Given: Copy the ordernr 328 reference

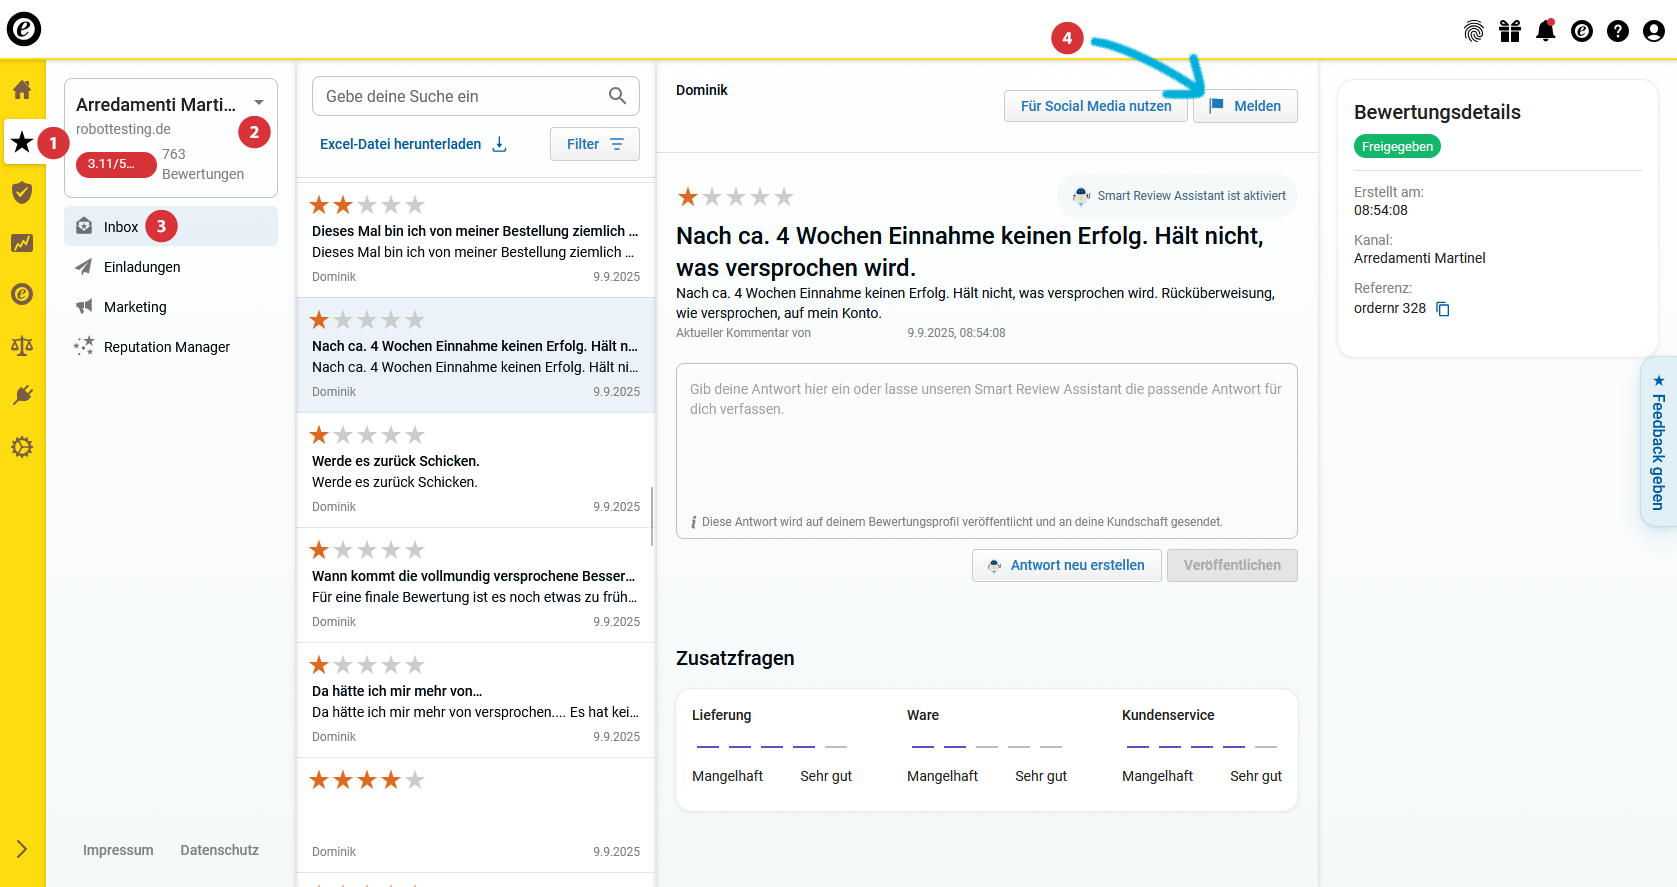Looking at the screenshot, I should 1443,309.
